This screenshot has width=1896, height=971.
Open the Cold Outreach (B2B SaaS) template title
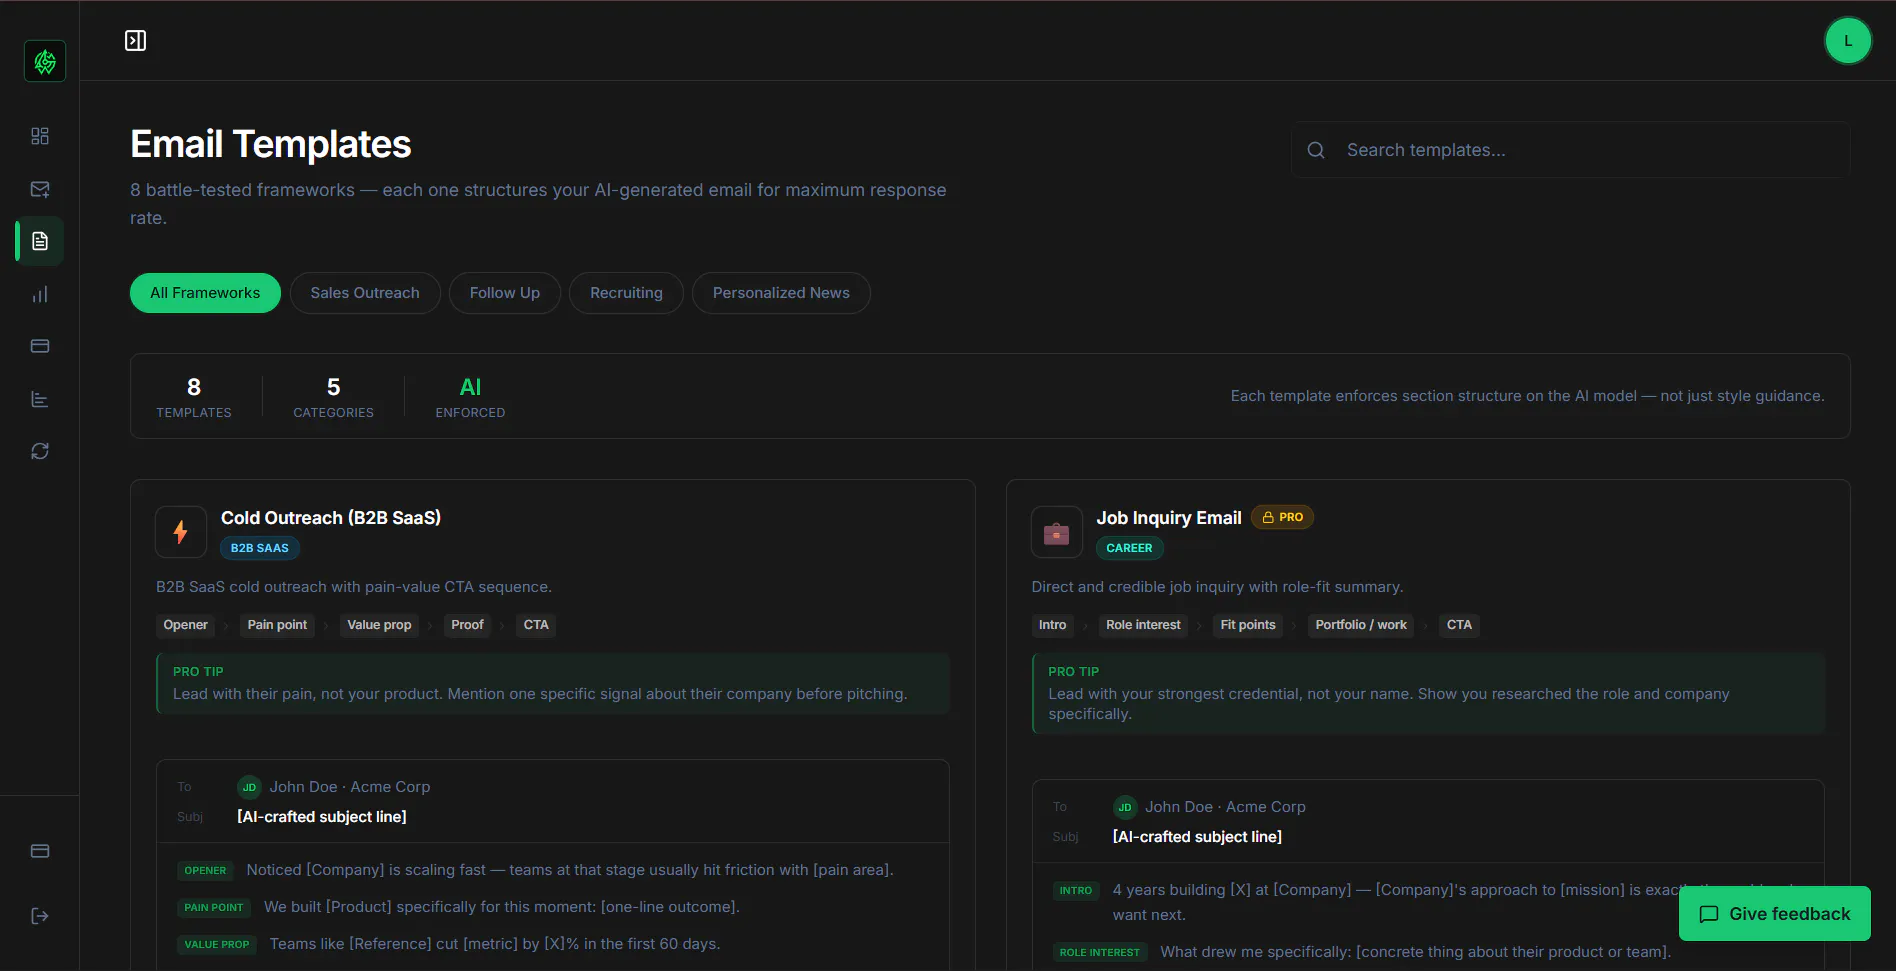(331, 518)
